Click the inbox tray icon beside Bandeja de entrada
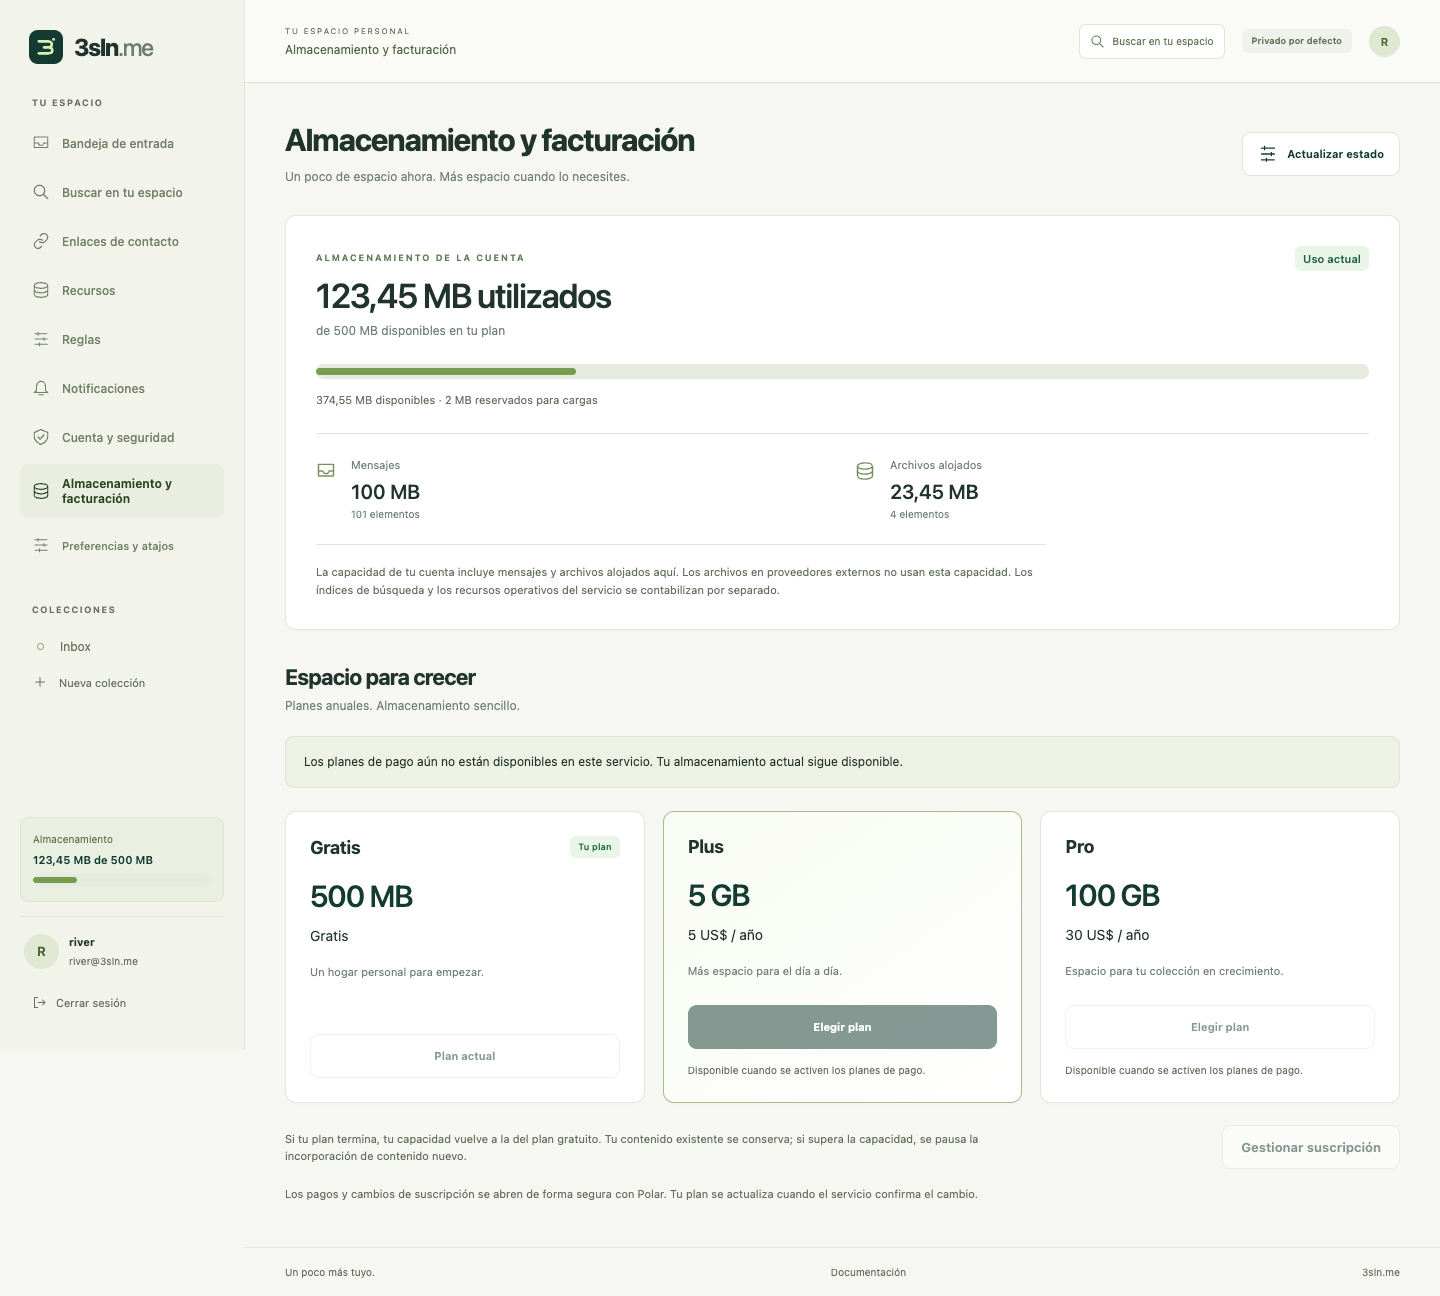Image resolution: width=1440 pixels, height=1296 pixels. (41, 143)
